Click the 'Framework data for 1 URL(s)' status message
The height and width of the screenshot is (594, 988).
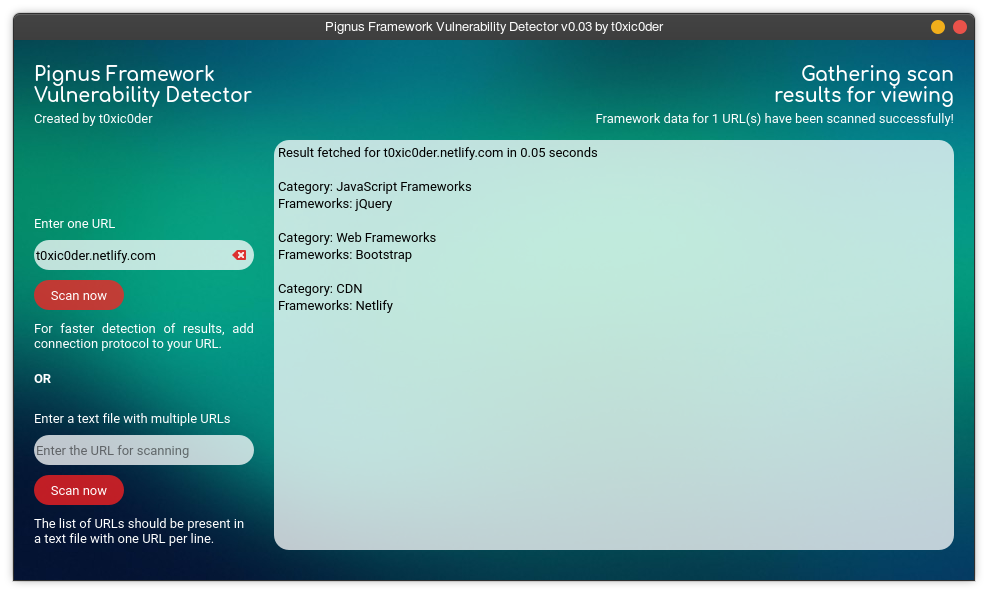point(774,118)
